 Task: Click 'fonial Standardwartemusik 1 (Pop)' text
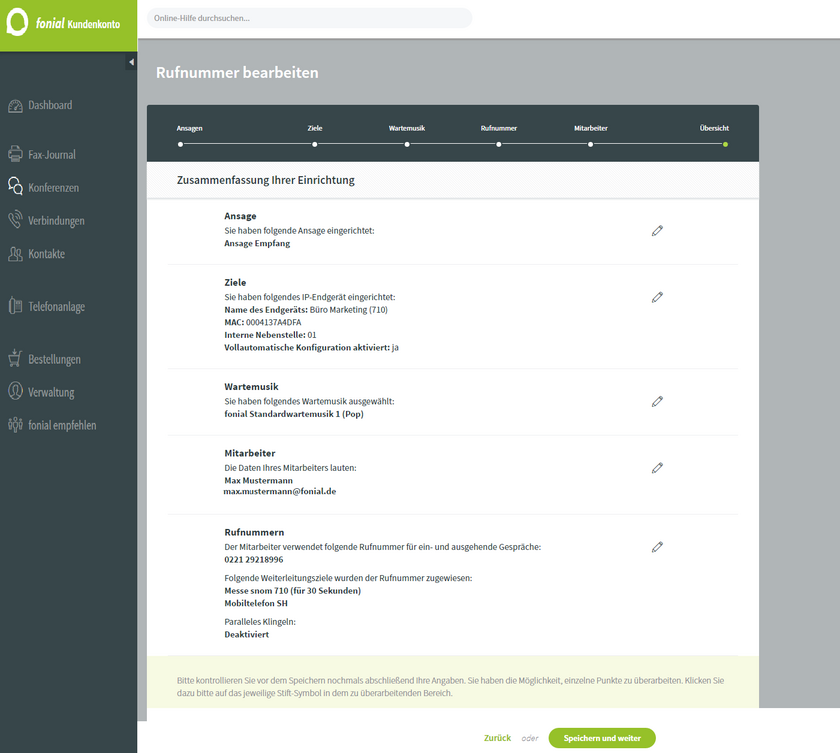click(294, 414)
